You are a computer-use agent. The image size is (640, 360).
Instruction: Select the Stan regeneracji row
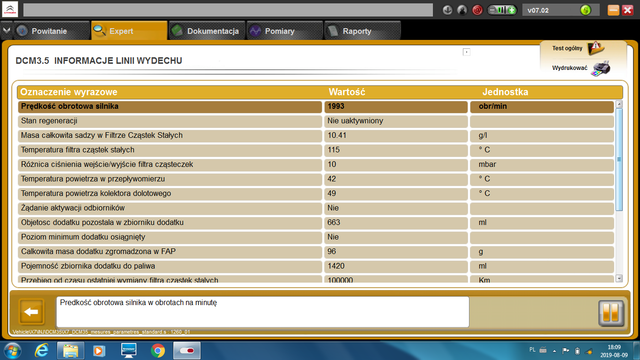click(316, 121)
